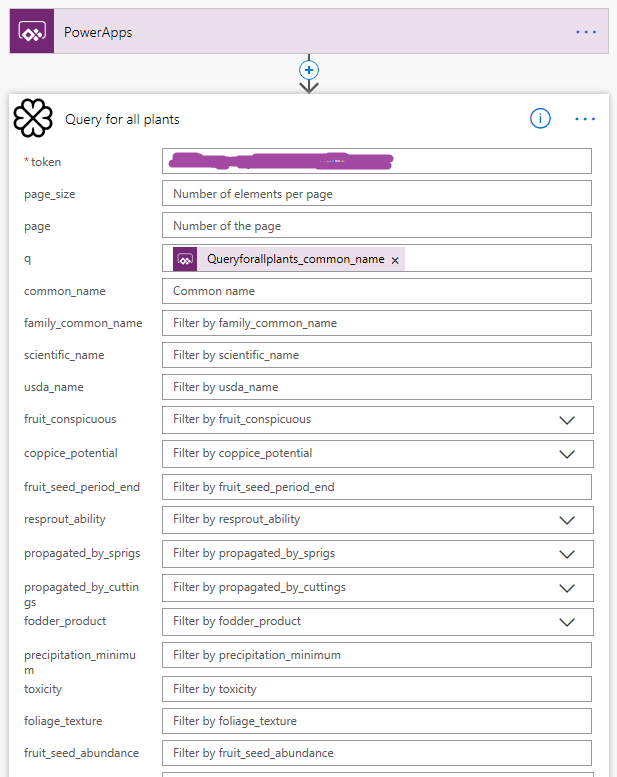Click the Query for all plants title

coord(122,120)
